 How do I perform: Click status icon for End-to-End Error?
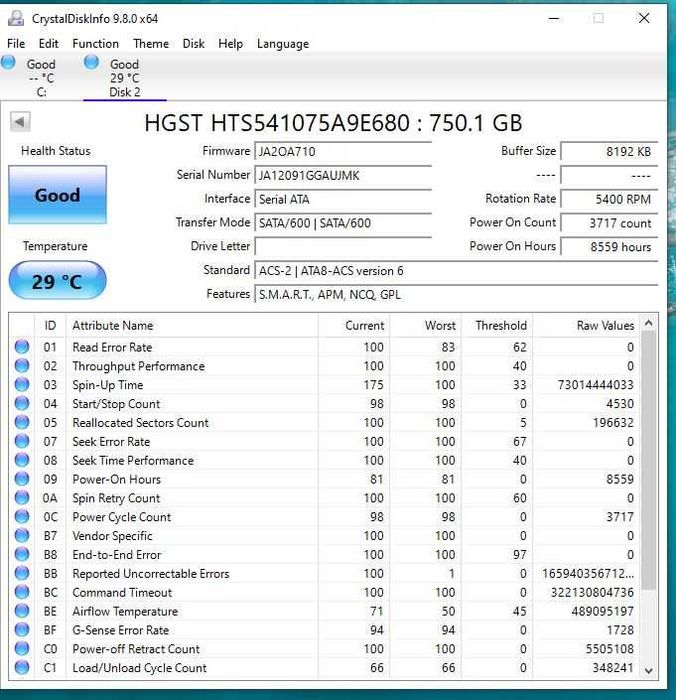[x=22, y=554]
